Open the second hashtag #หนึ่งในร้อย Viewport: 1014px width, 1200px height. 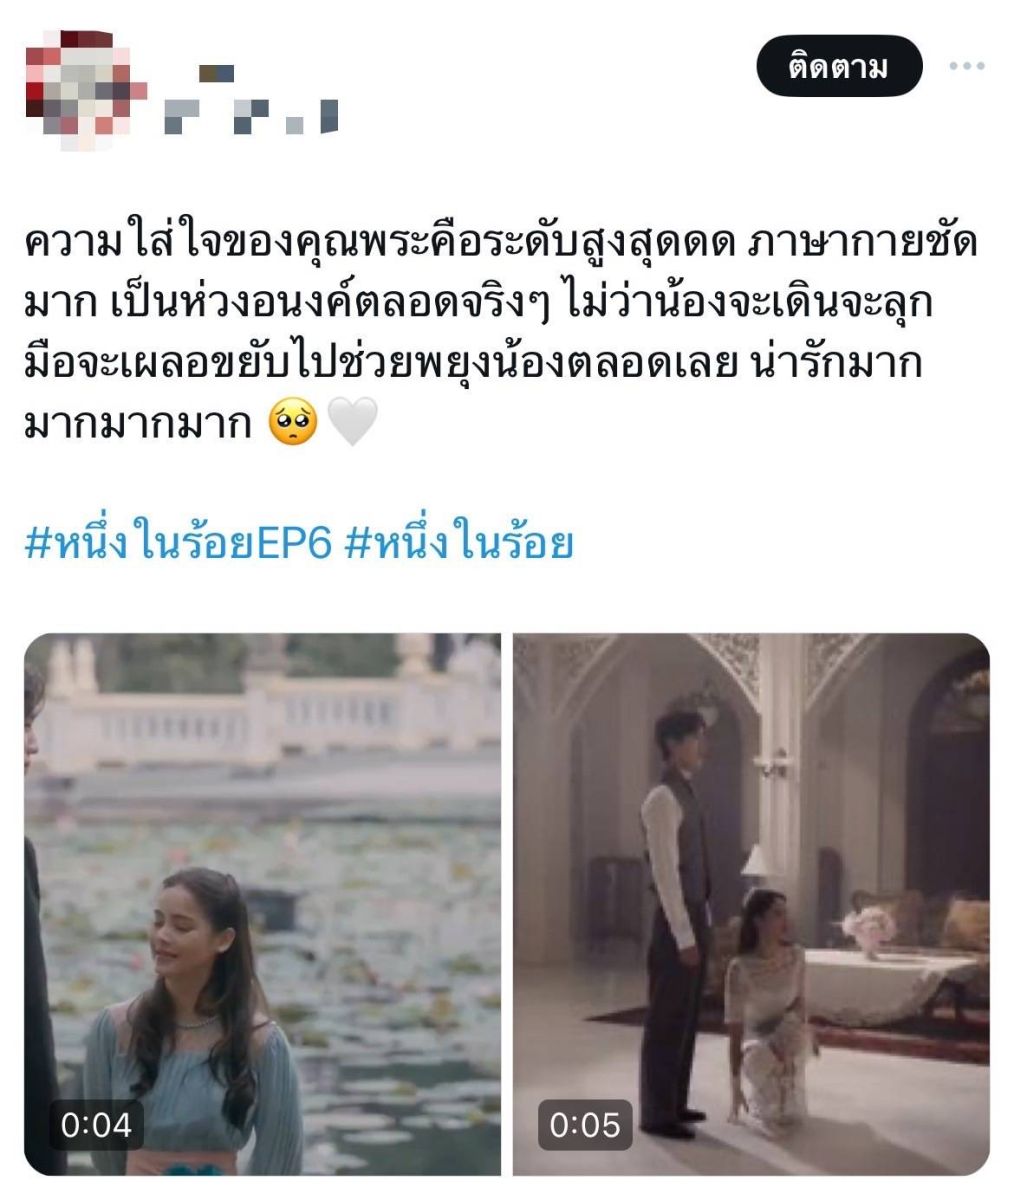tap(458, 543)
